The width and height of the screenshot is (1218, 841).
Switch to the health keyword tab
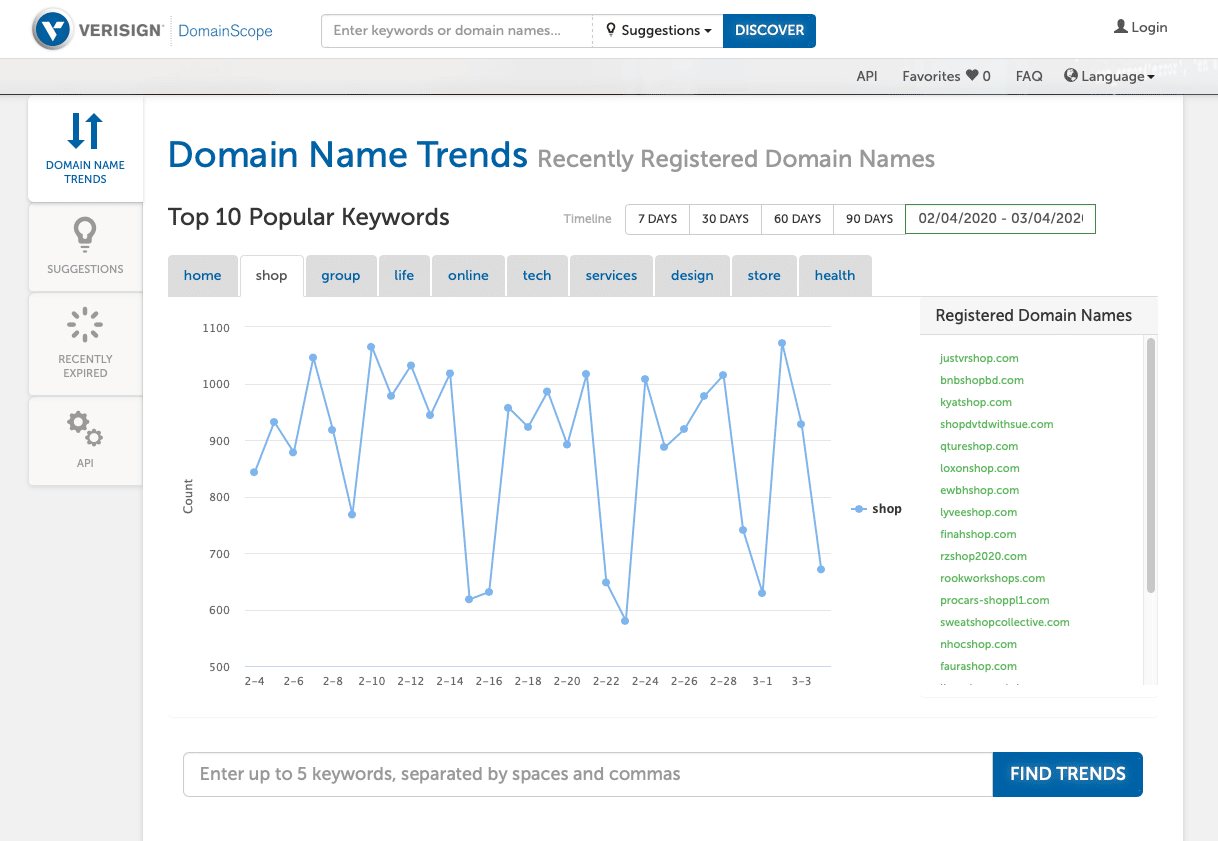[835, 276]
